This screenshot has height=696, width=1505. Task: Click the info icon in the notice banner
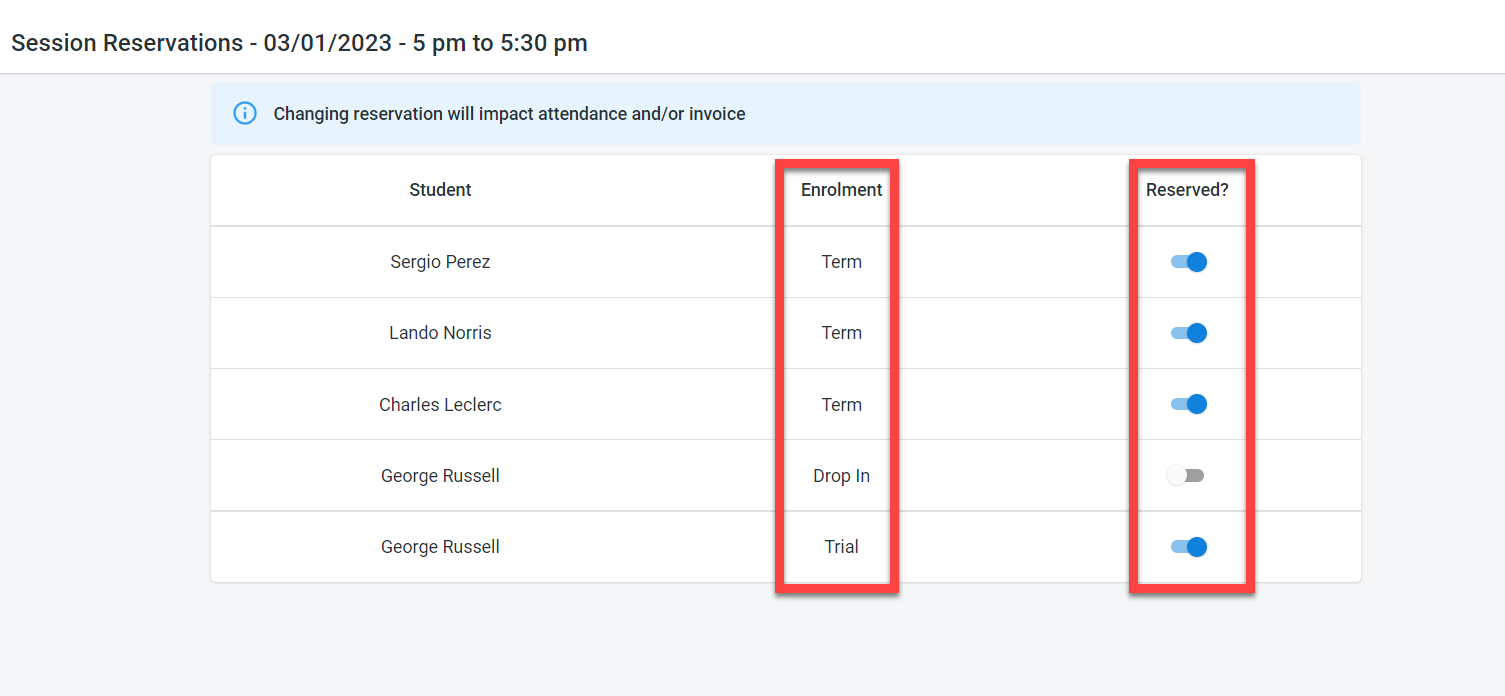tap(245, 113)
